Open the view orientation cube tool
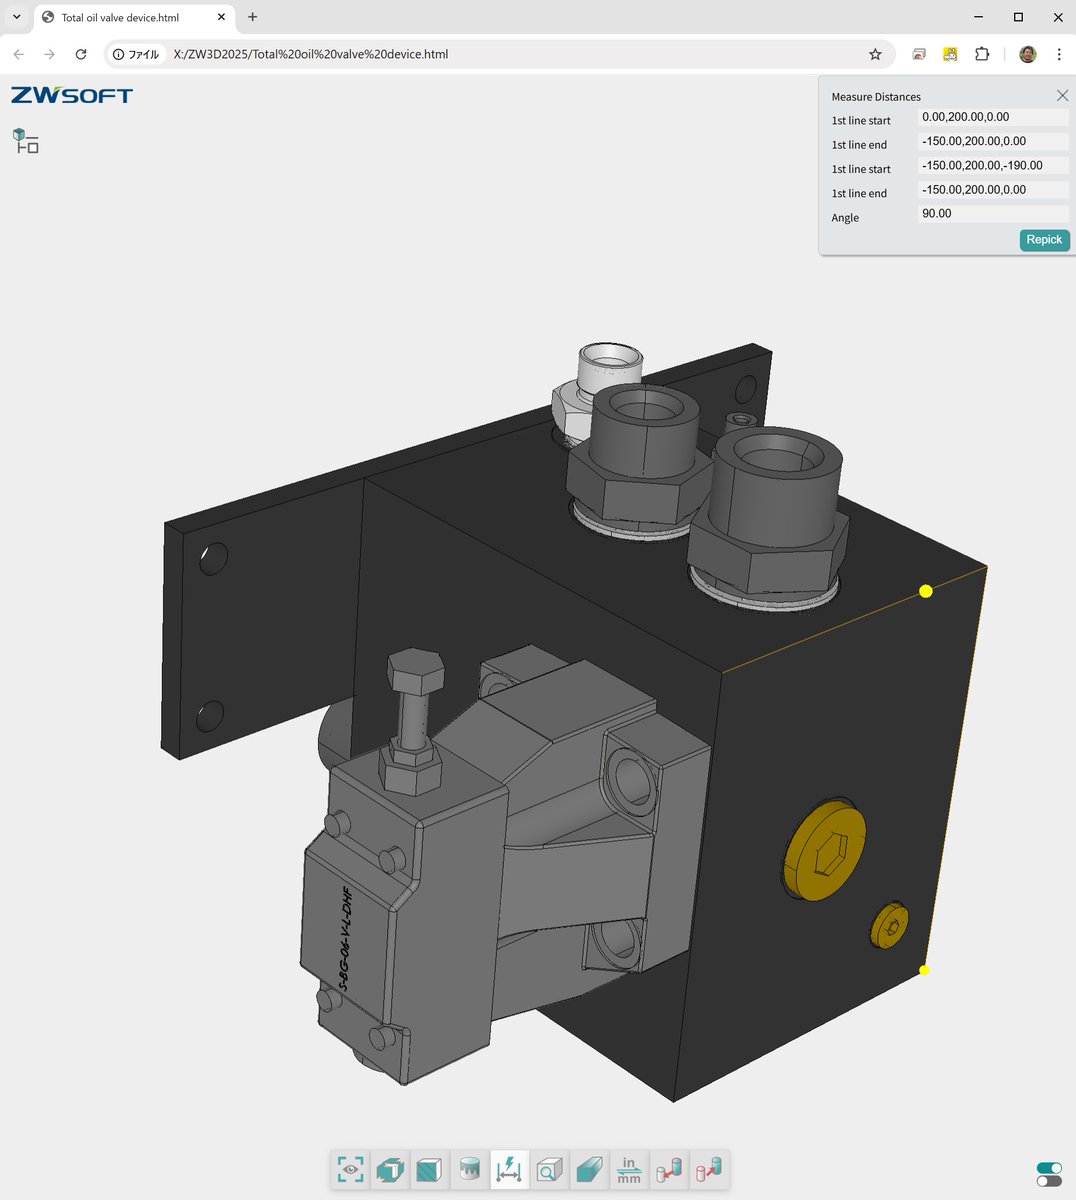 tap(390, 1169)
